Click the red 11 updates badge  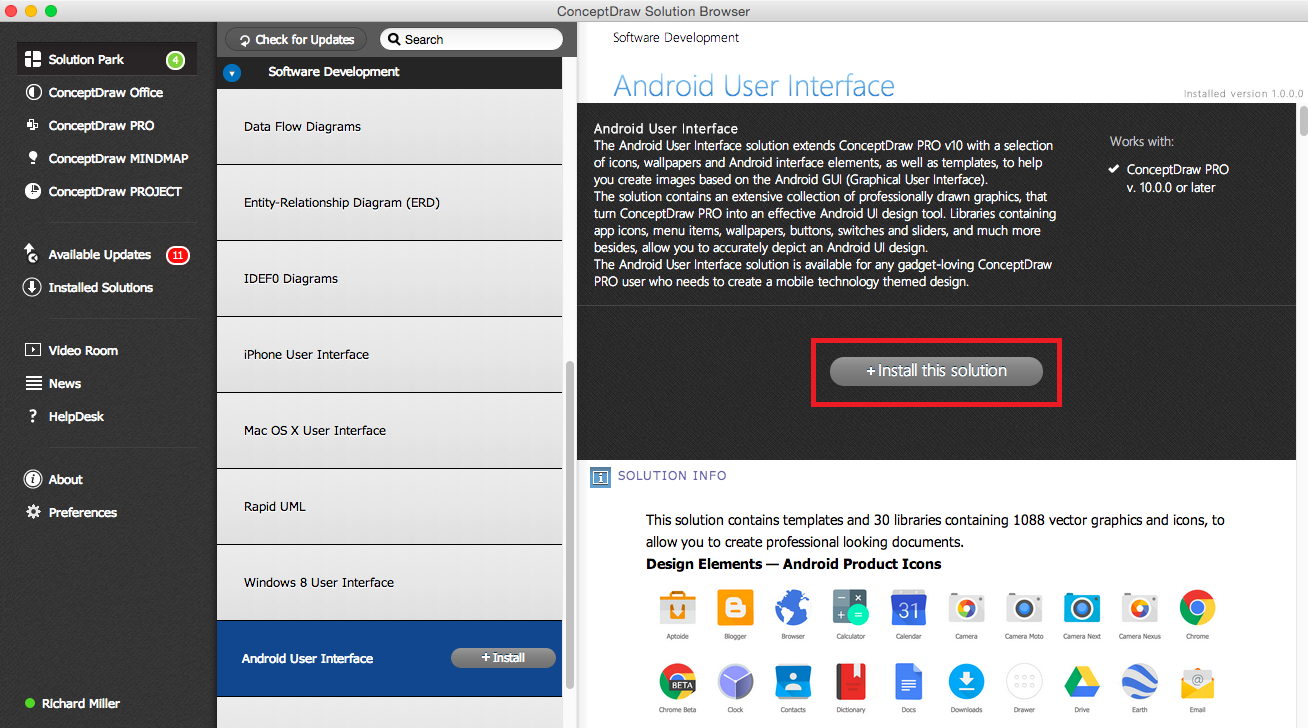(178, 255)
